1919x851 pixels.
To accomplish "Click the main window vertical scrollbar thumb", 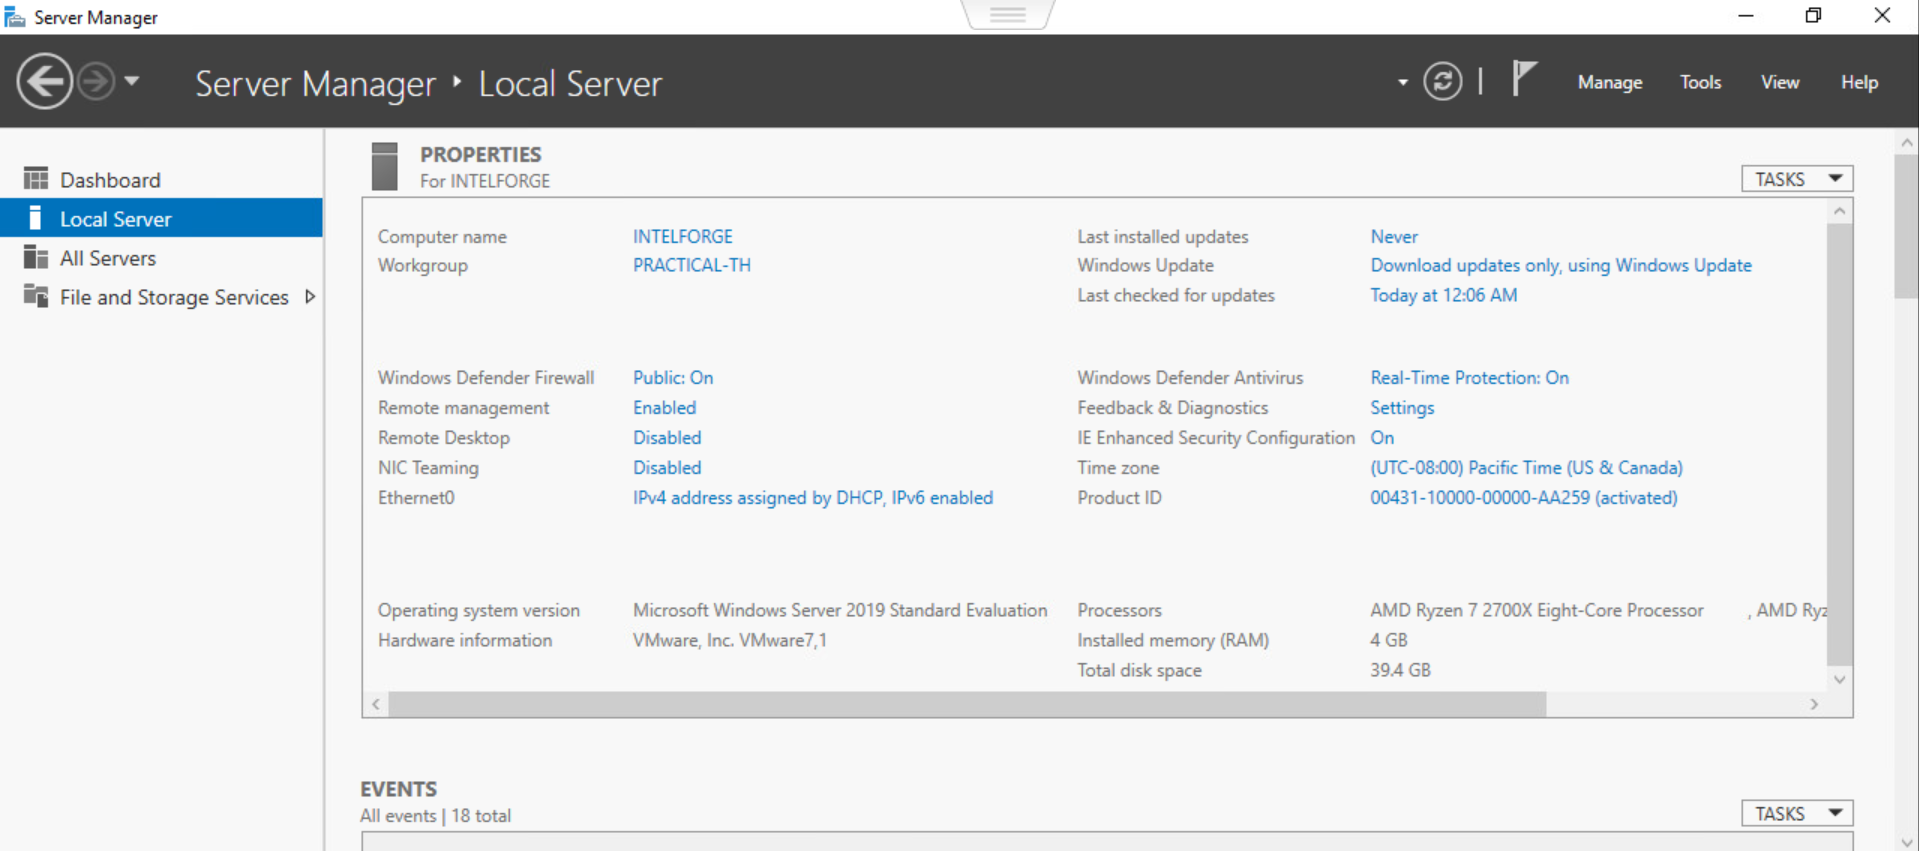I will click(1906, 227).
